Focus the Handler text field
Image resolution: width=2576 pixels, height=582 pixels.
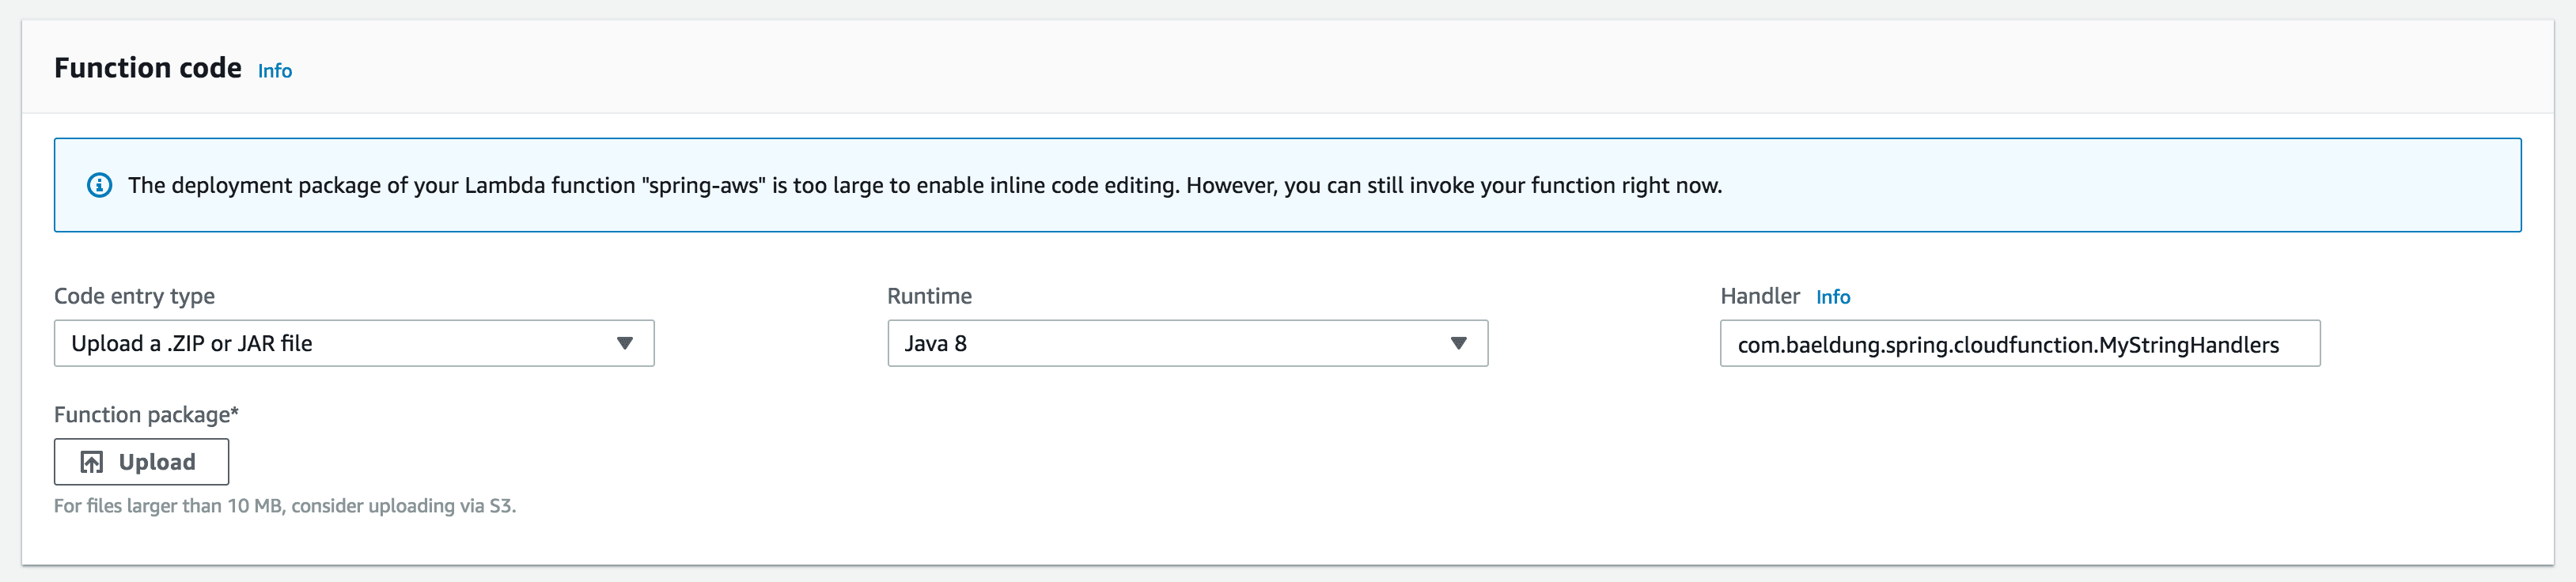[2019, 345]
